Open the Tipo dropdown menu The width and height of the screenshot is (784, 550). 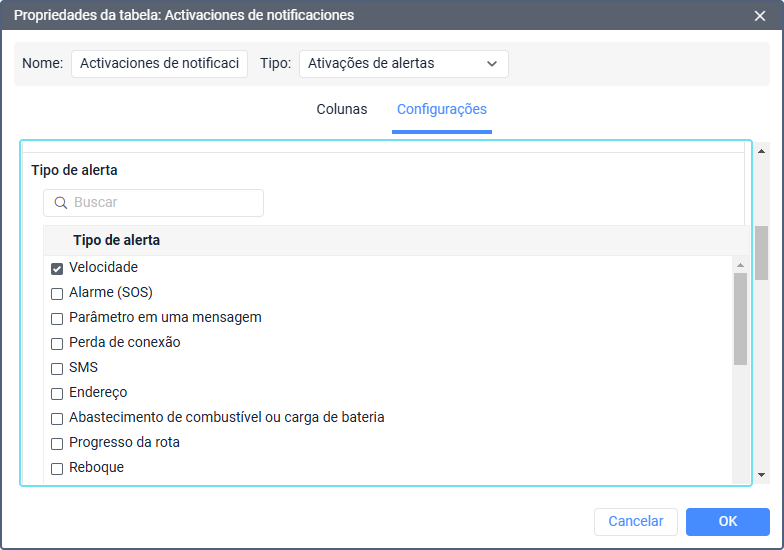pos(403,64)
